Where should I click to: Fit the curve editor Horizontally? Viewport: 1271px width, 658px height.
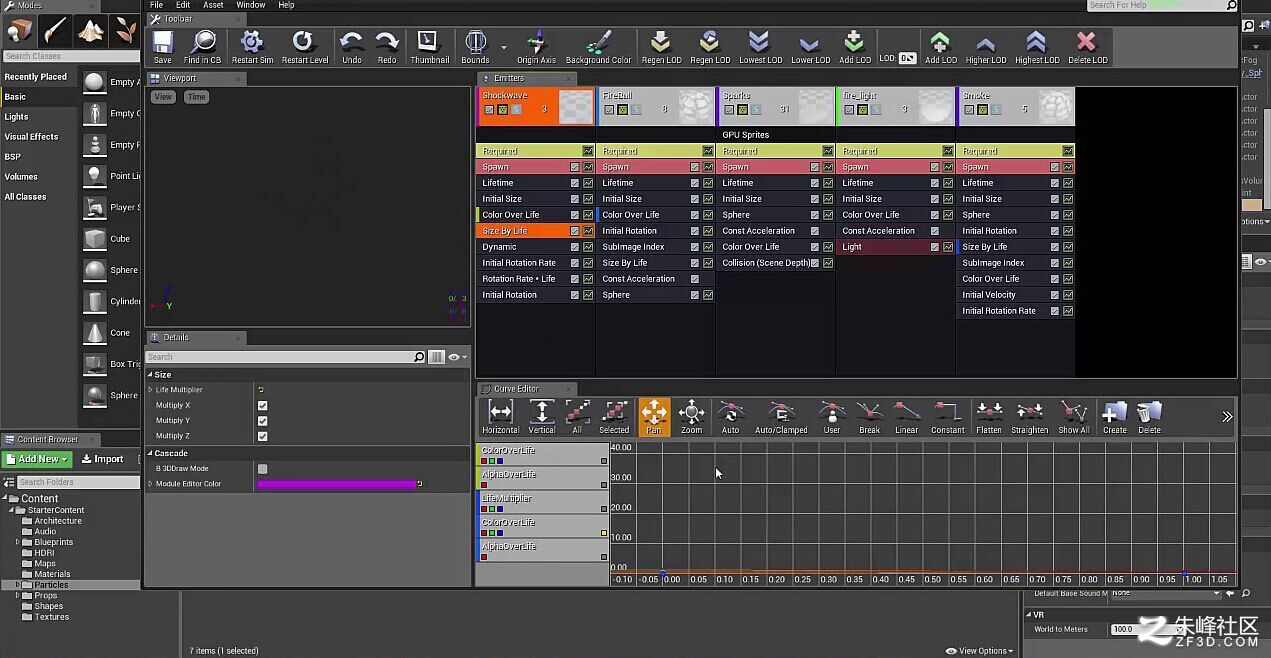[500, 417]
